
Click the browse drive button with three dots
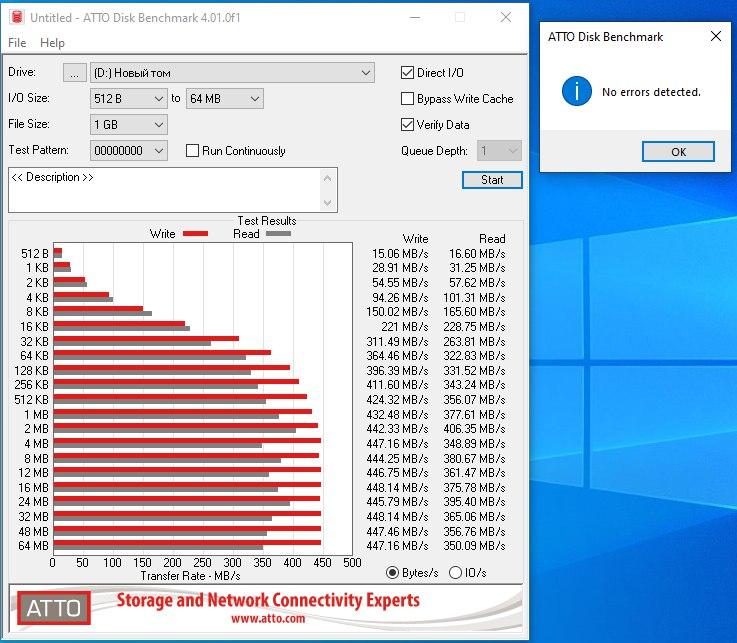click(x=74, y=73)
